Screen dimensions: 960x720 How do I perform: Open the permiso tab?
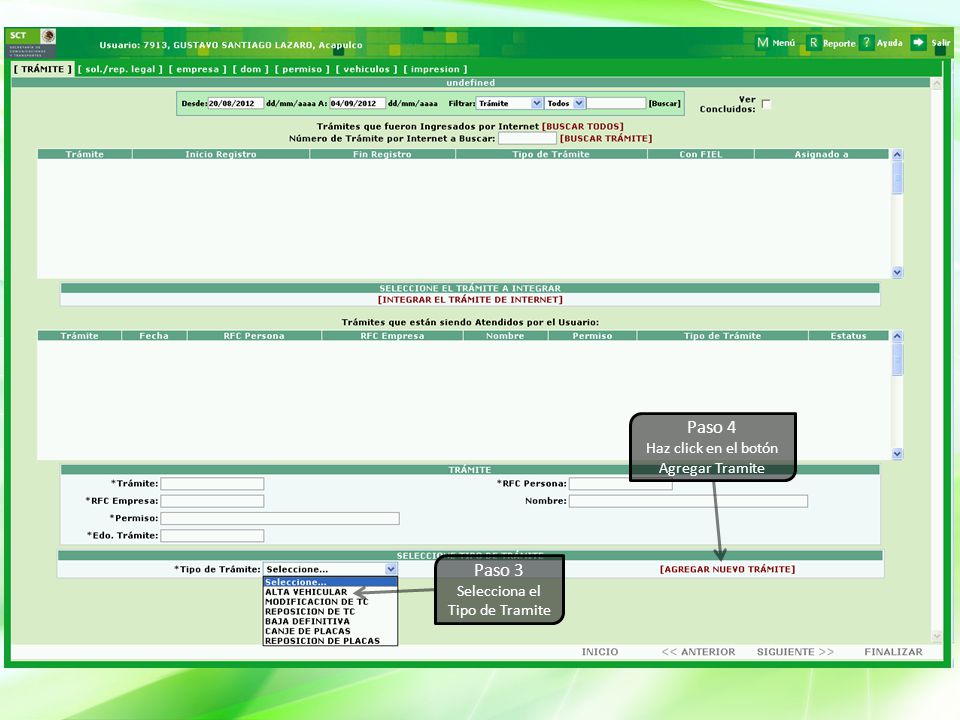click(x=302, y=69)
